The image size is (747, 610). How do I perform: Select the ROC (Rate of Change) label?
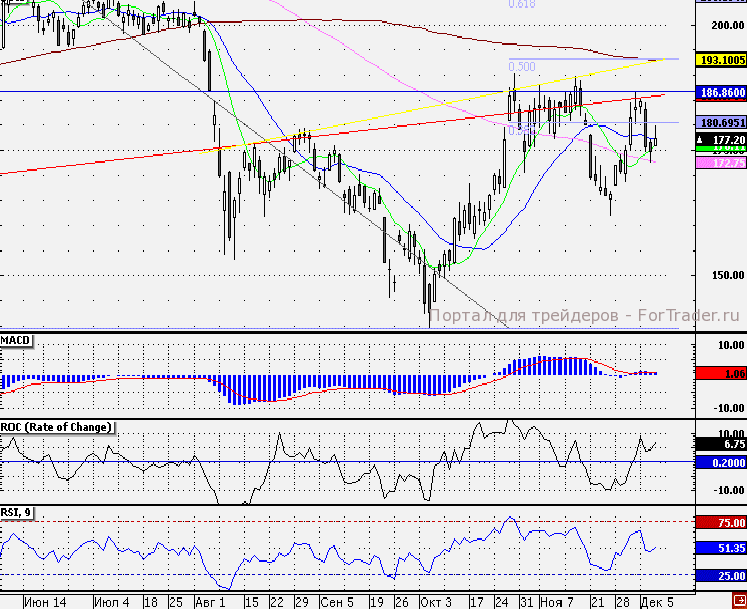coord(57,427)
